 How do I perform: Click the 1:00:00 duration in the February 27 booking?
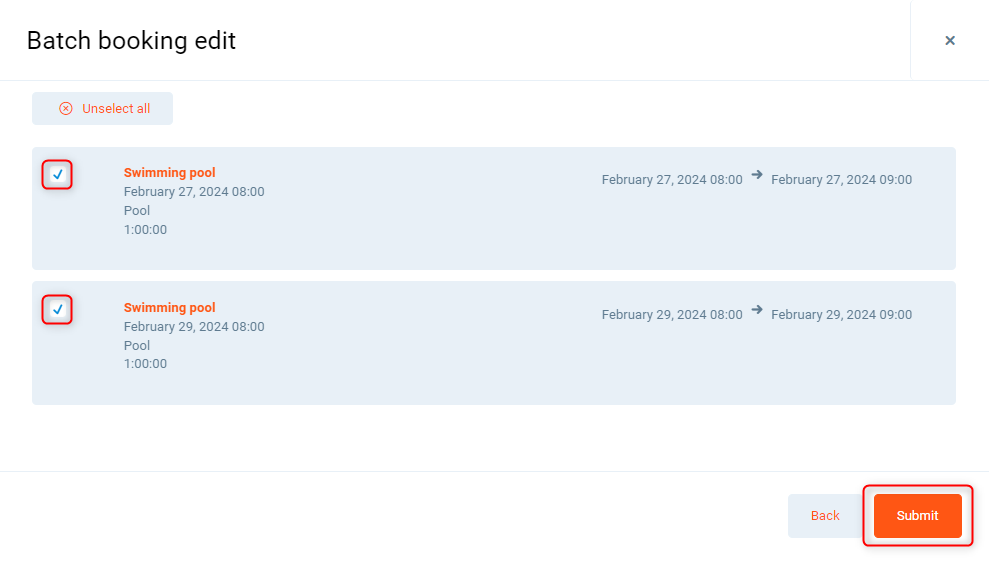coord(145,230)
